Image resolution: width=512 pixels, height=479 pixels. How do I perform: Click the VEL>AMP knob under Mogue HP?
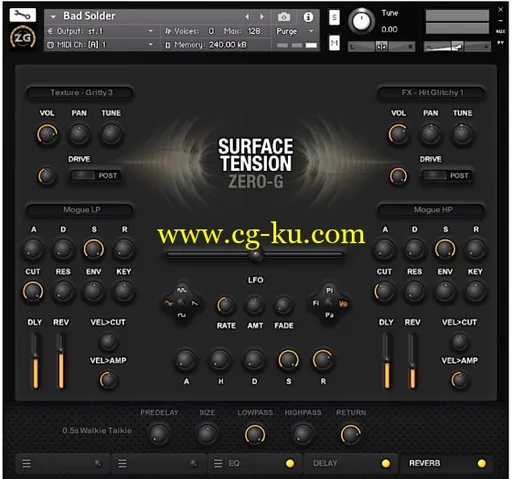click(x=459, y=380)
